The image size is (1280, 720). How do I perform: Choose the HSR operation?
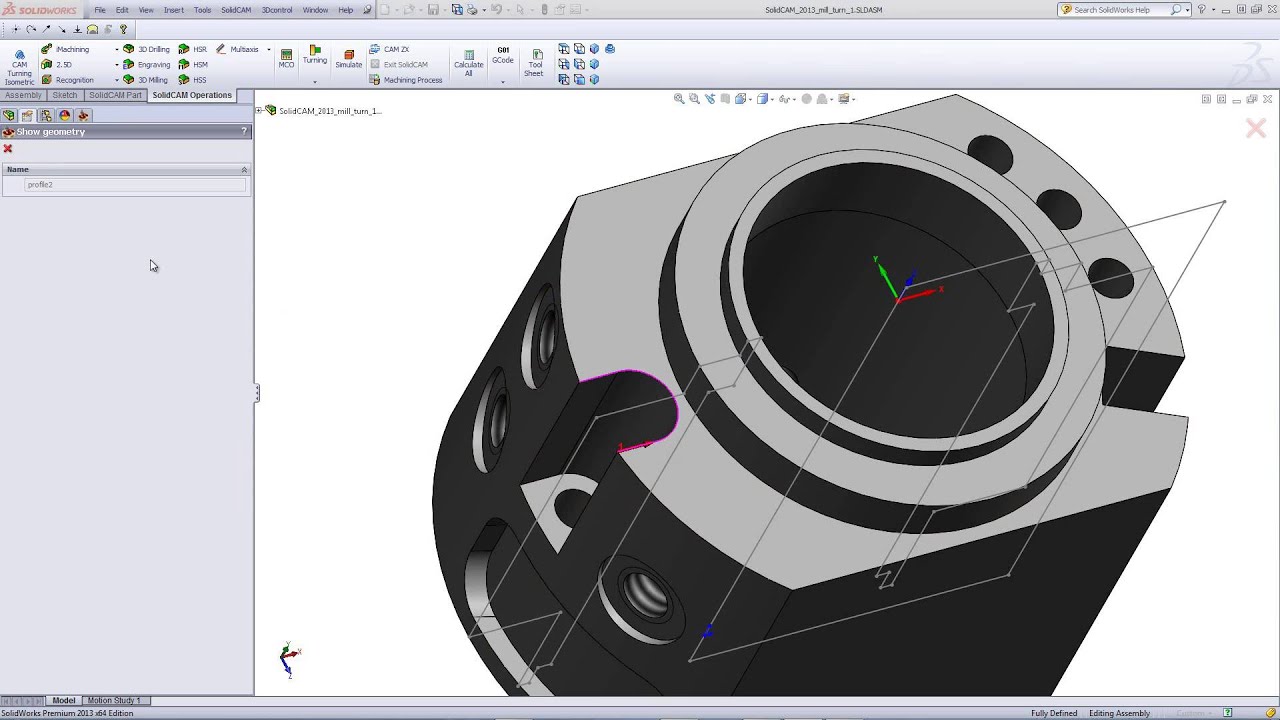pos(193,49)
